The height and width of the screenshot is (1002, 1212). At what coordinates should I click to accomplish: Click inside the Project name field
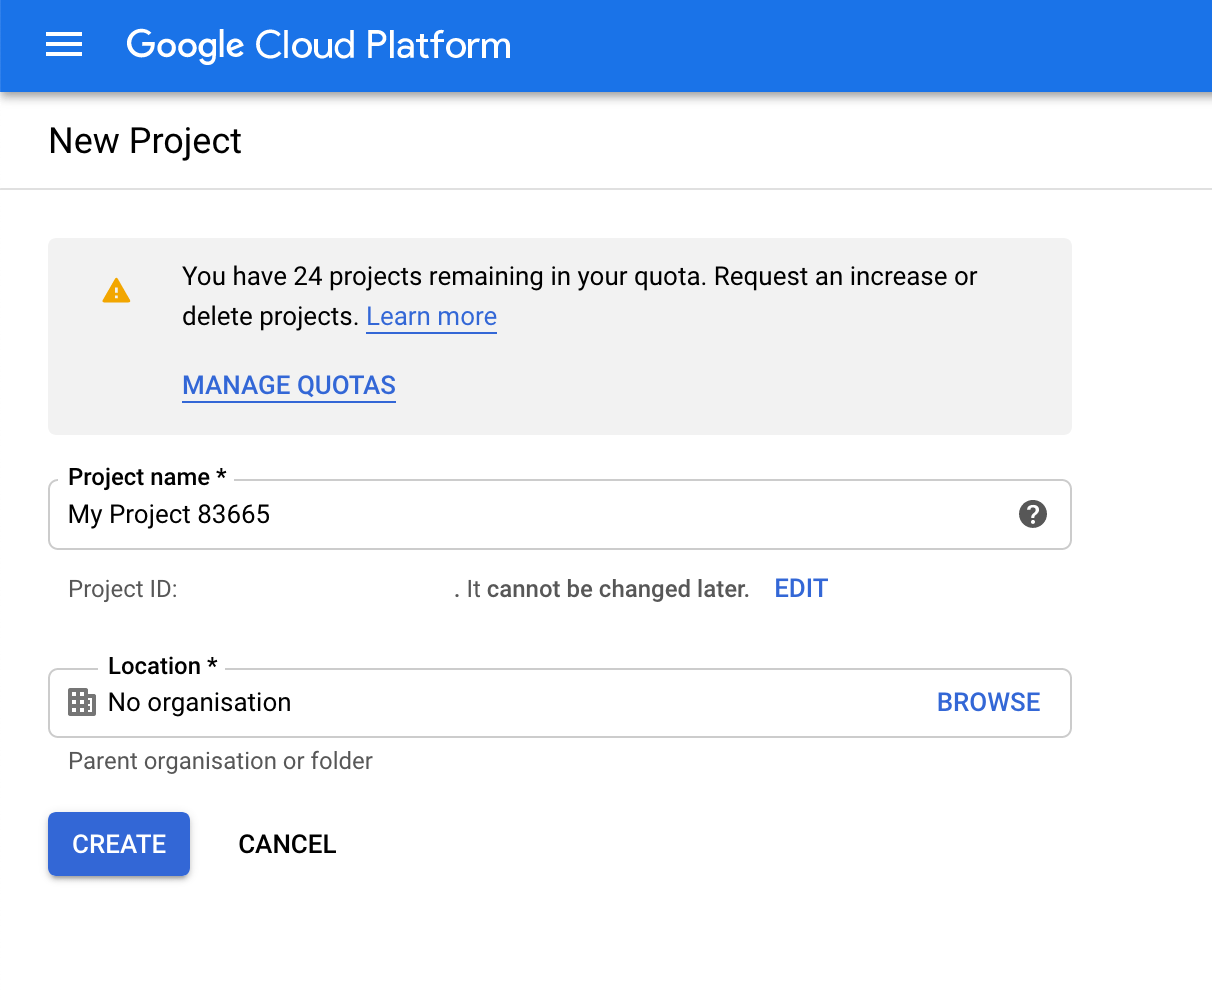tap(500, 514)
